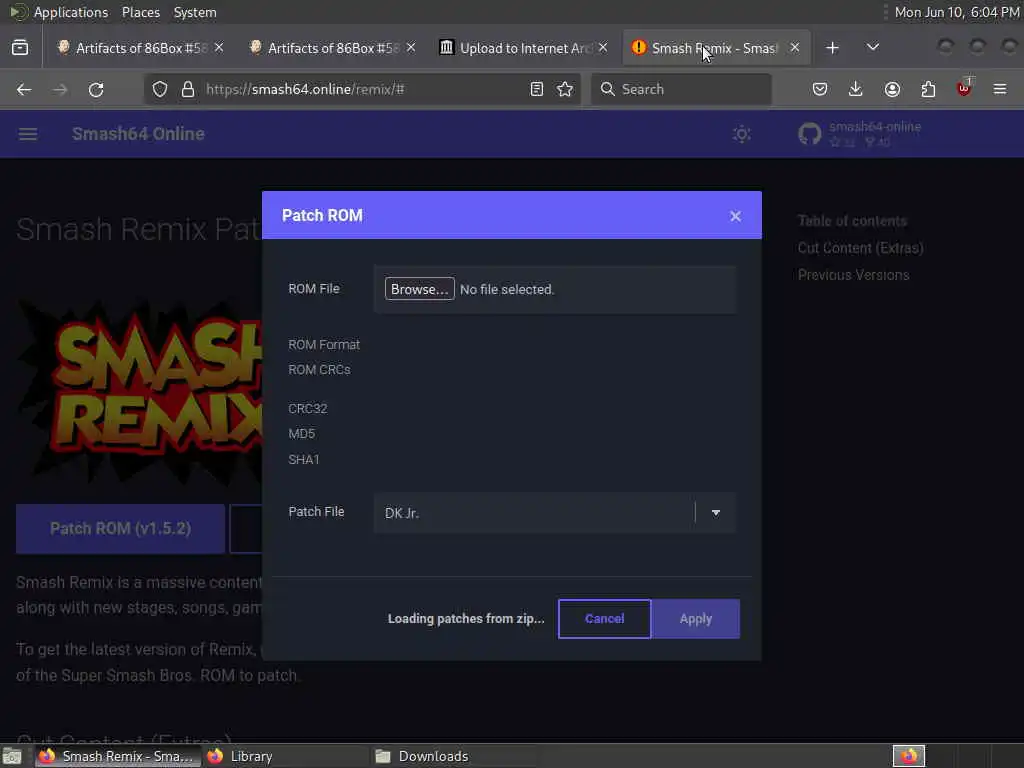Close the Patch ROM dialog
This screenshot has width=1024, height=768.
click(735, 216)
